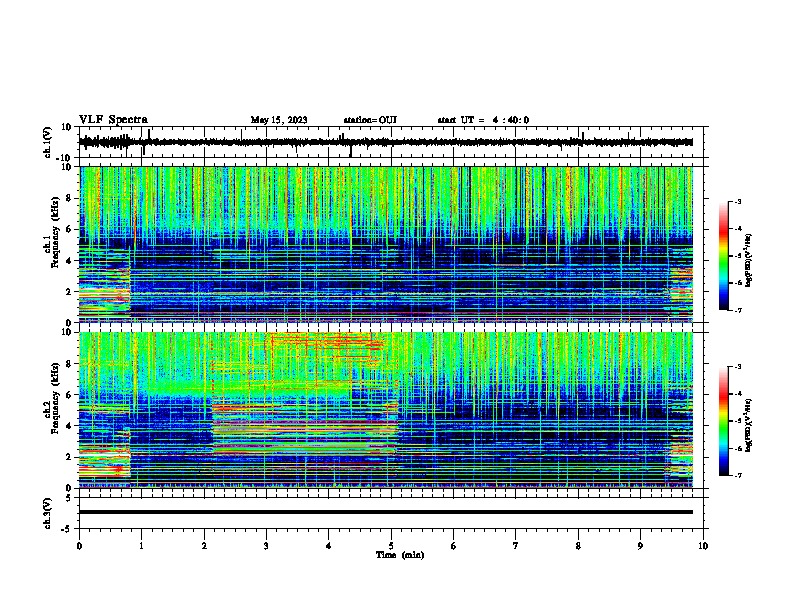Select the "Time (min)" axis title

coord(400,555)
